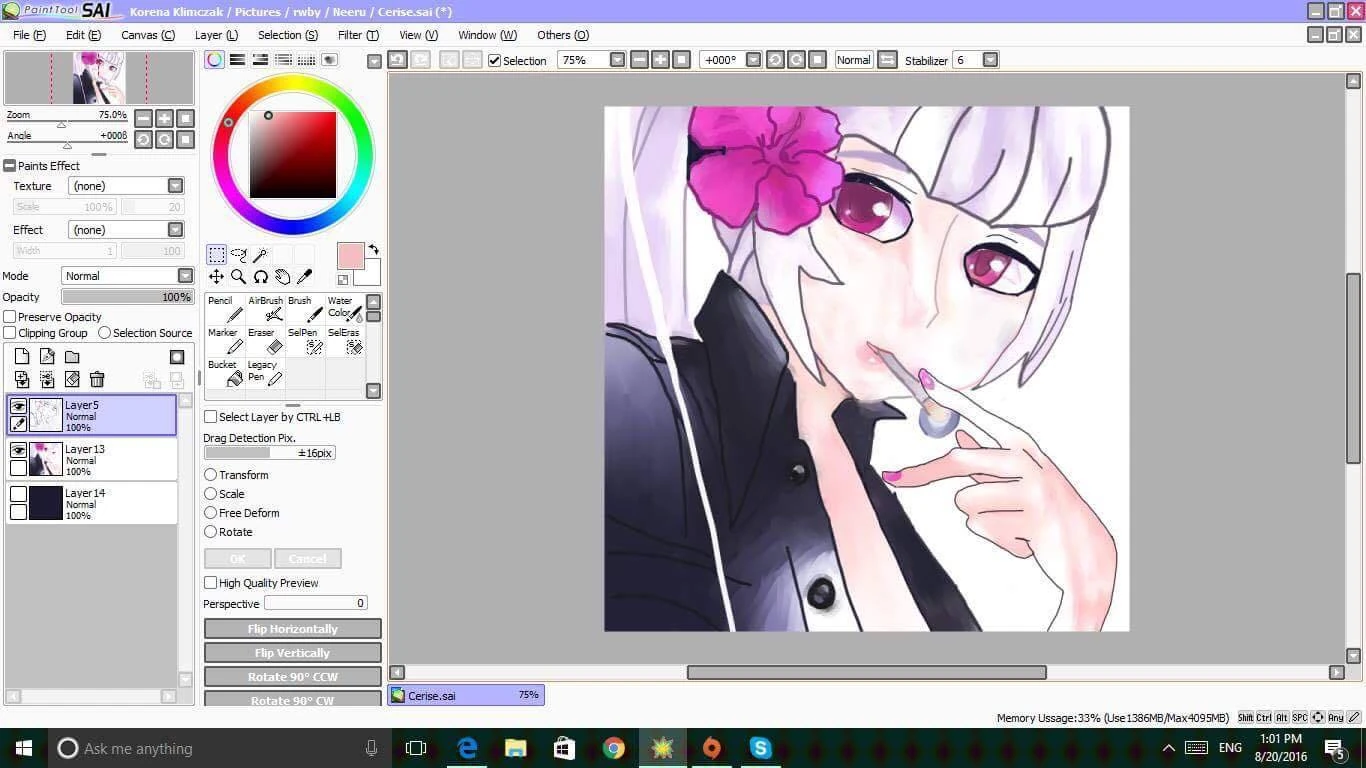Swap foreground and background colors
Screen dimensions: 1366x768
click(x=373, y=249)
